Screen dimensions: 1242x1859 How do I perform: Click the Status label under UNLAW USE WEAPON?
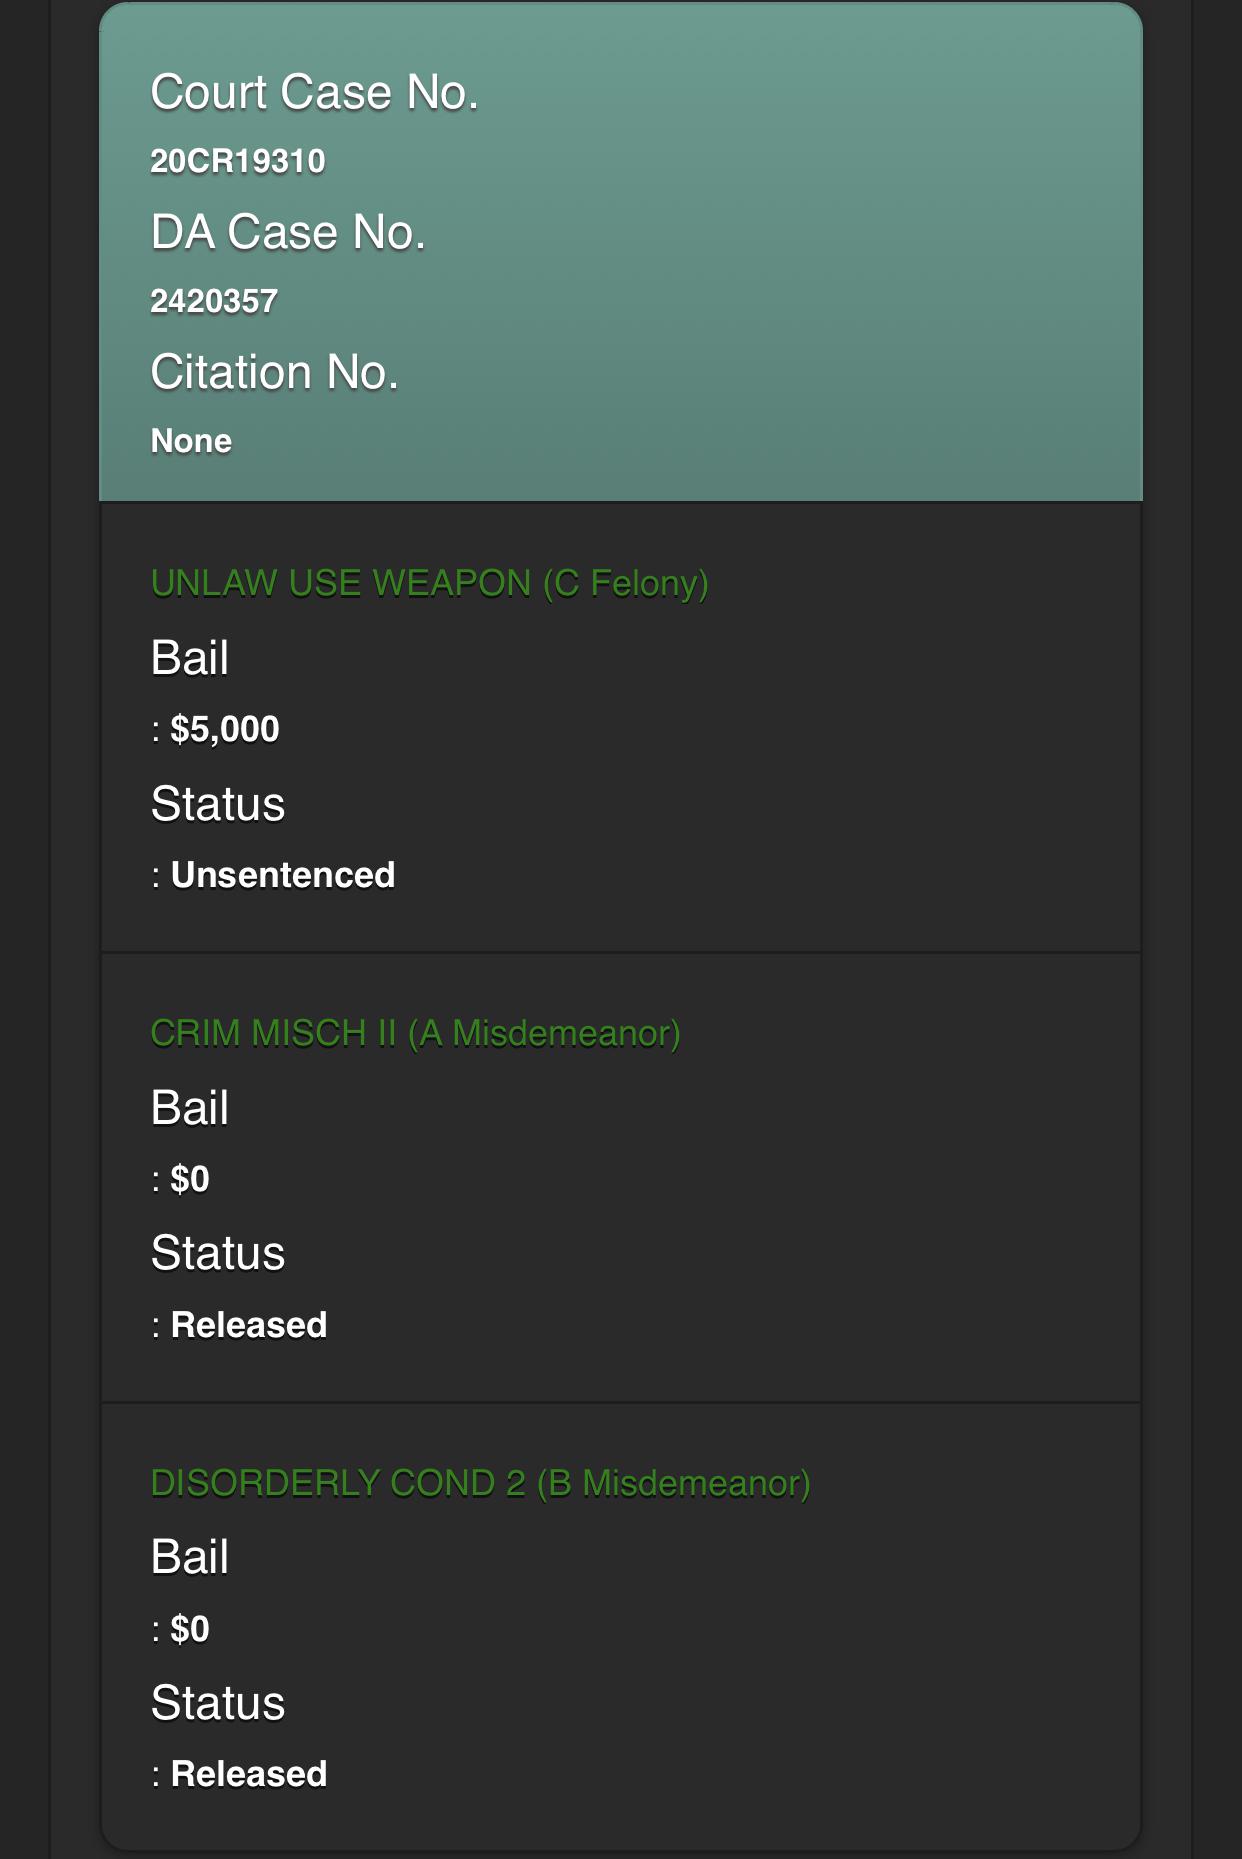218,804
